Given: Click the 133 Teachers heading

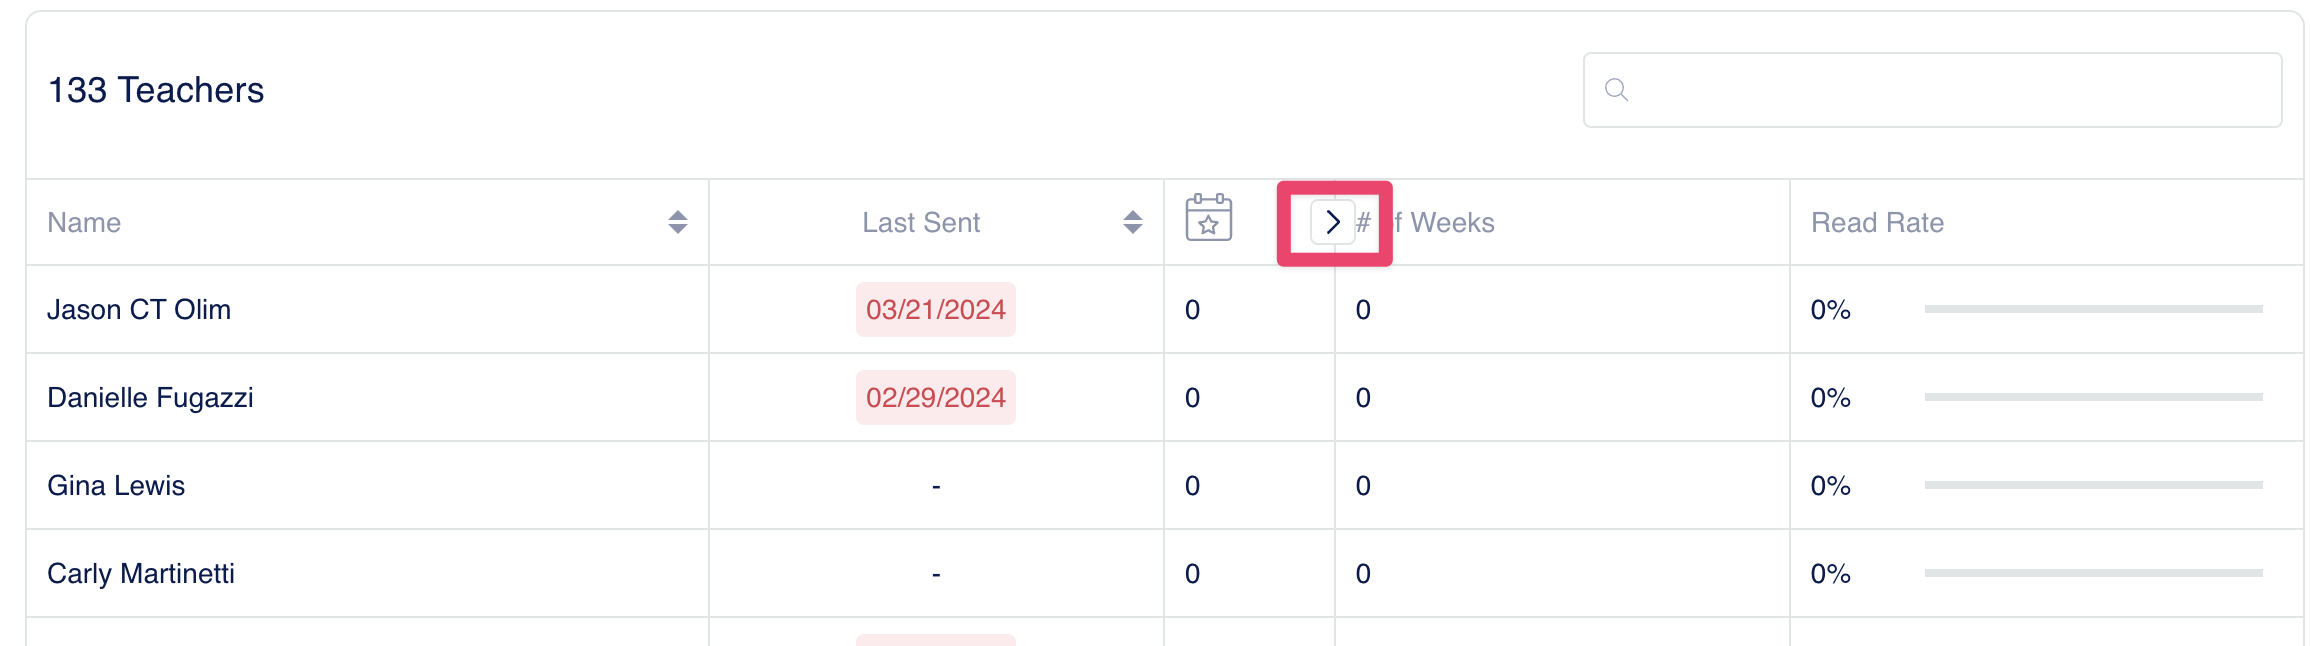Looking at the screenshot, I should point(156,90).
